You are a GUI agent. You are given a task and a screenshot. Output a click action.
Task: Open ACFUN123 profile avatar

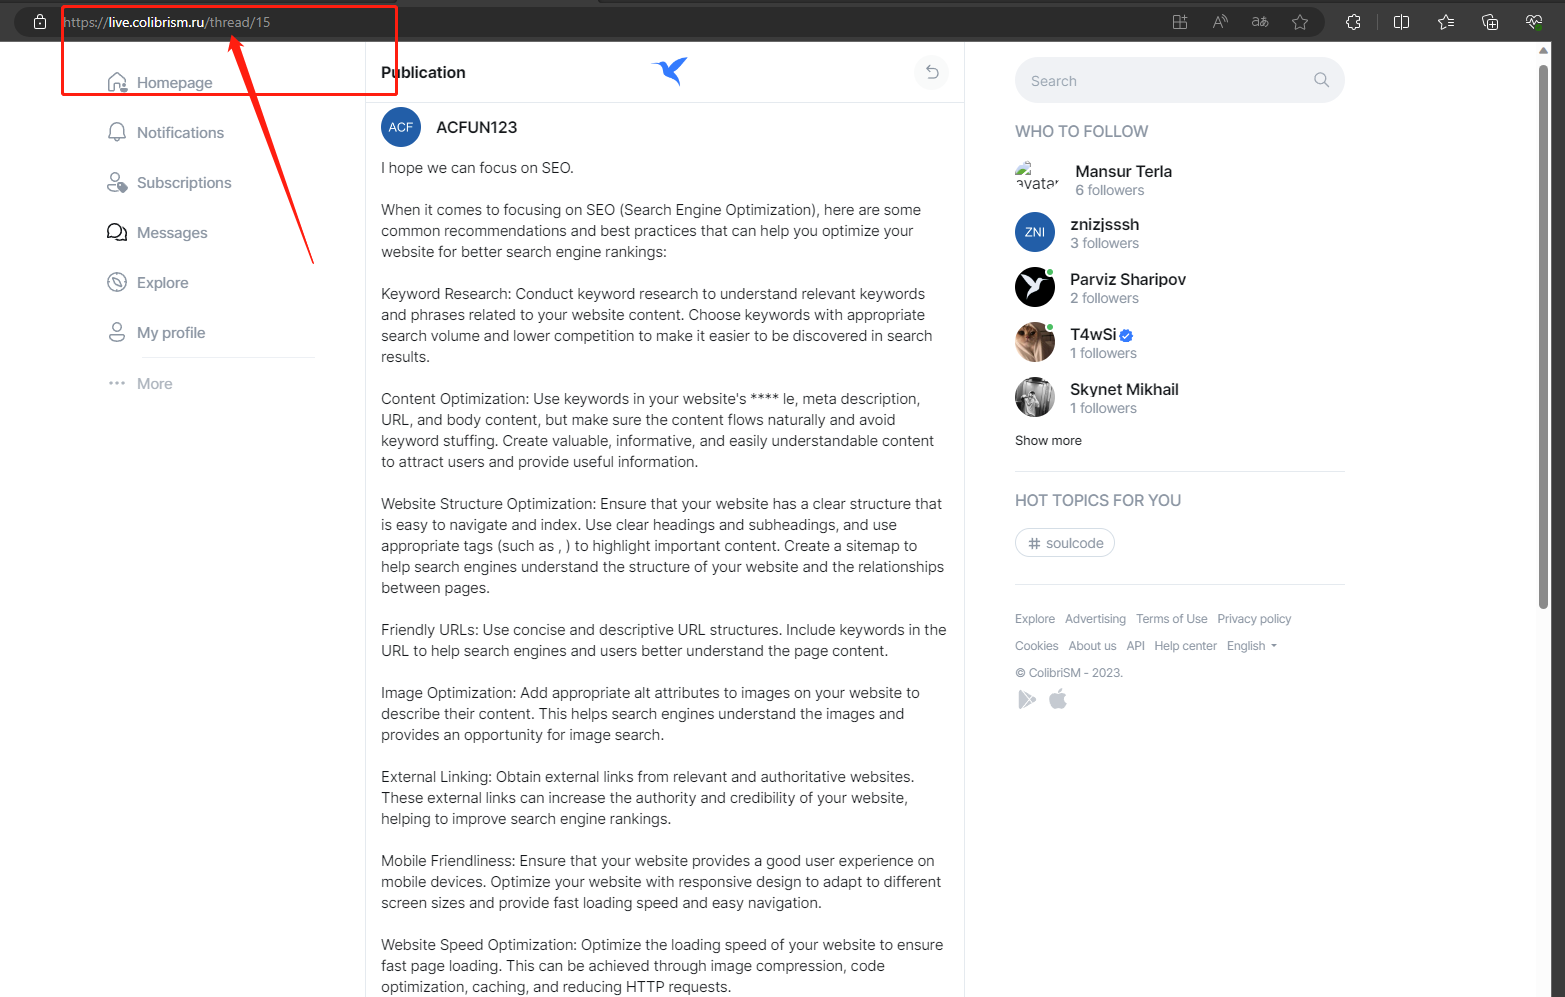[x=401, y=127]
